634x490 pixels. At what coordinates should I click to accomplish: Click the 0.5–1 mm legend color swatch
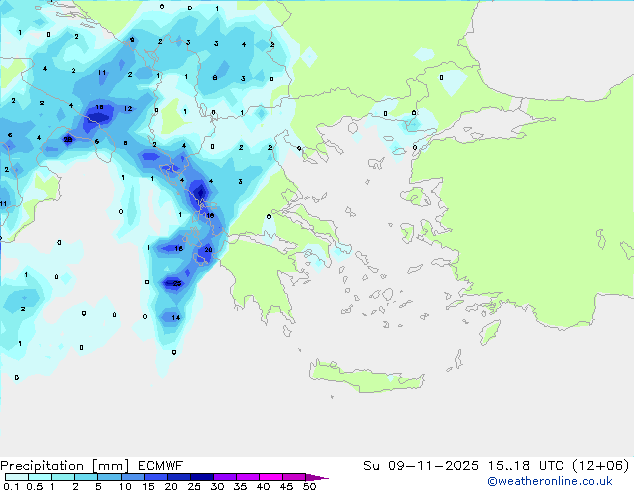click(40, 477)
